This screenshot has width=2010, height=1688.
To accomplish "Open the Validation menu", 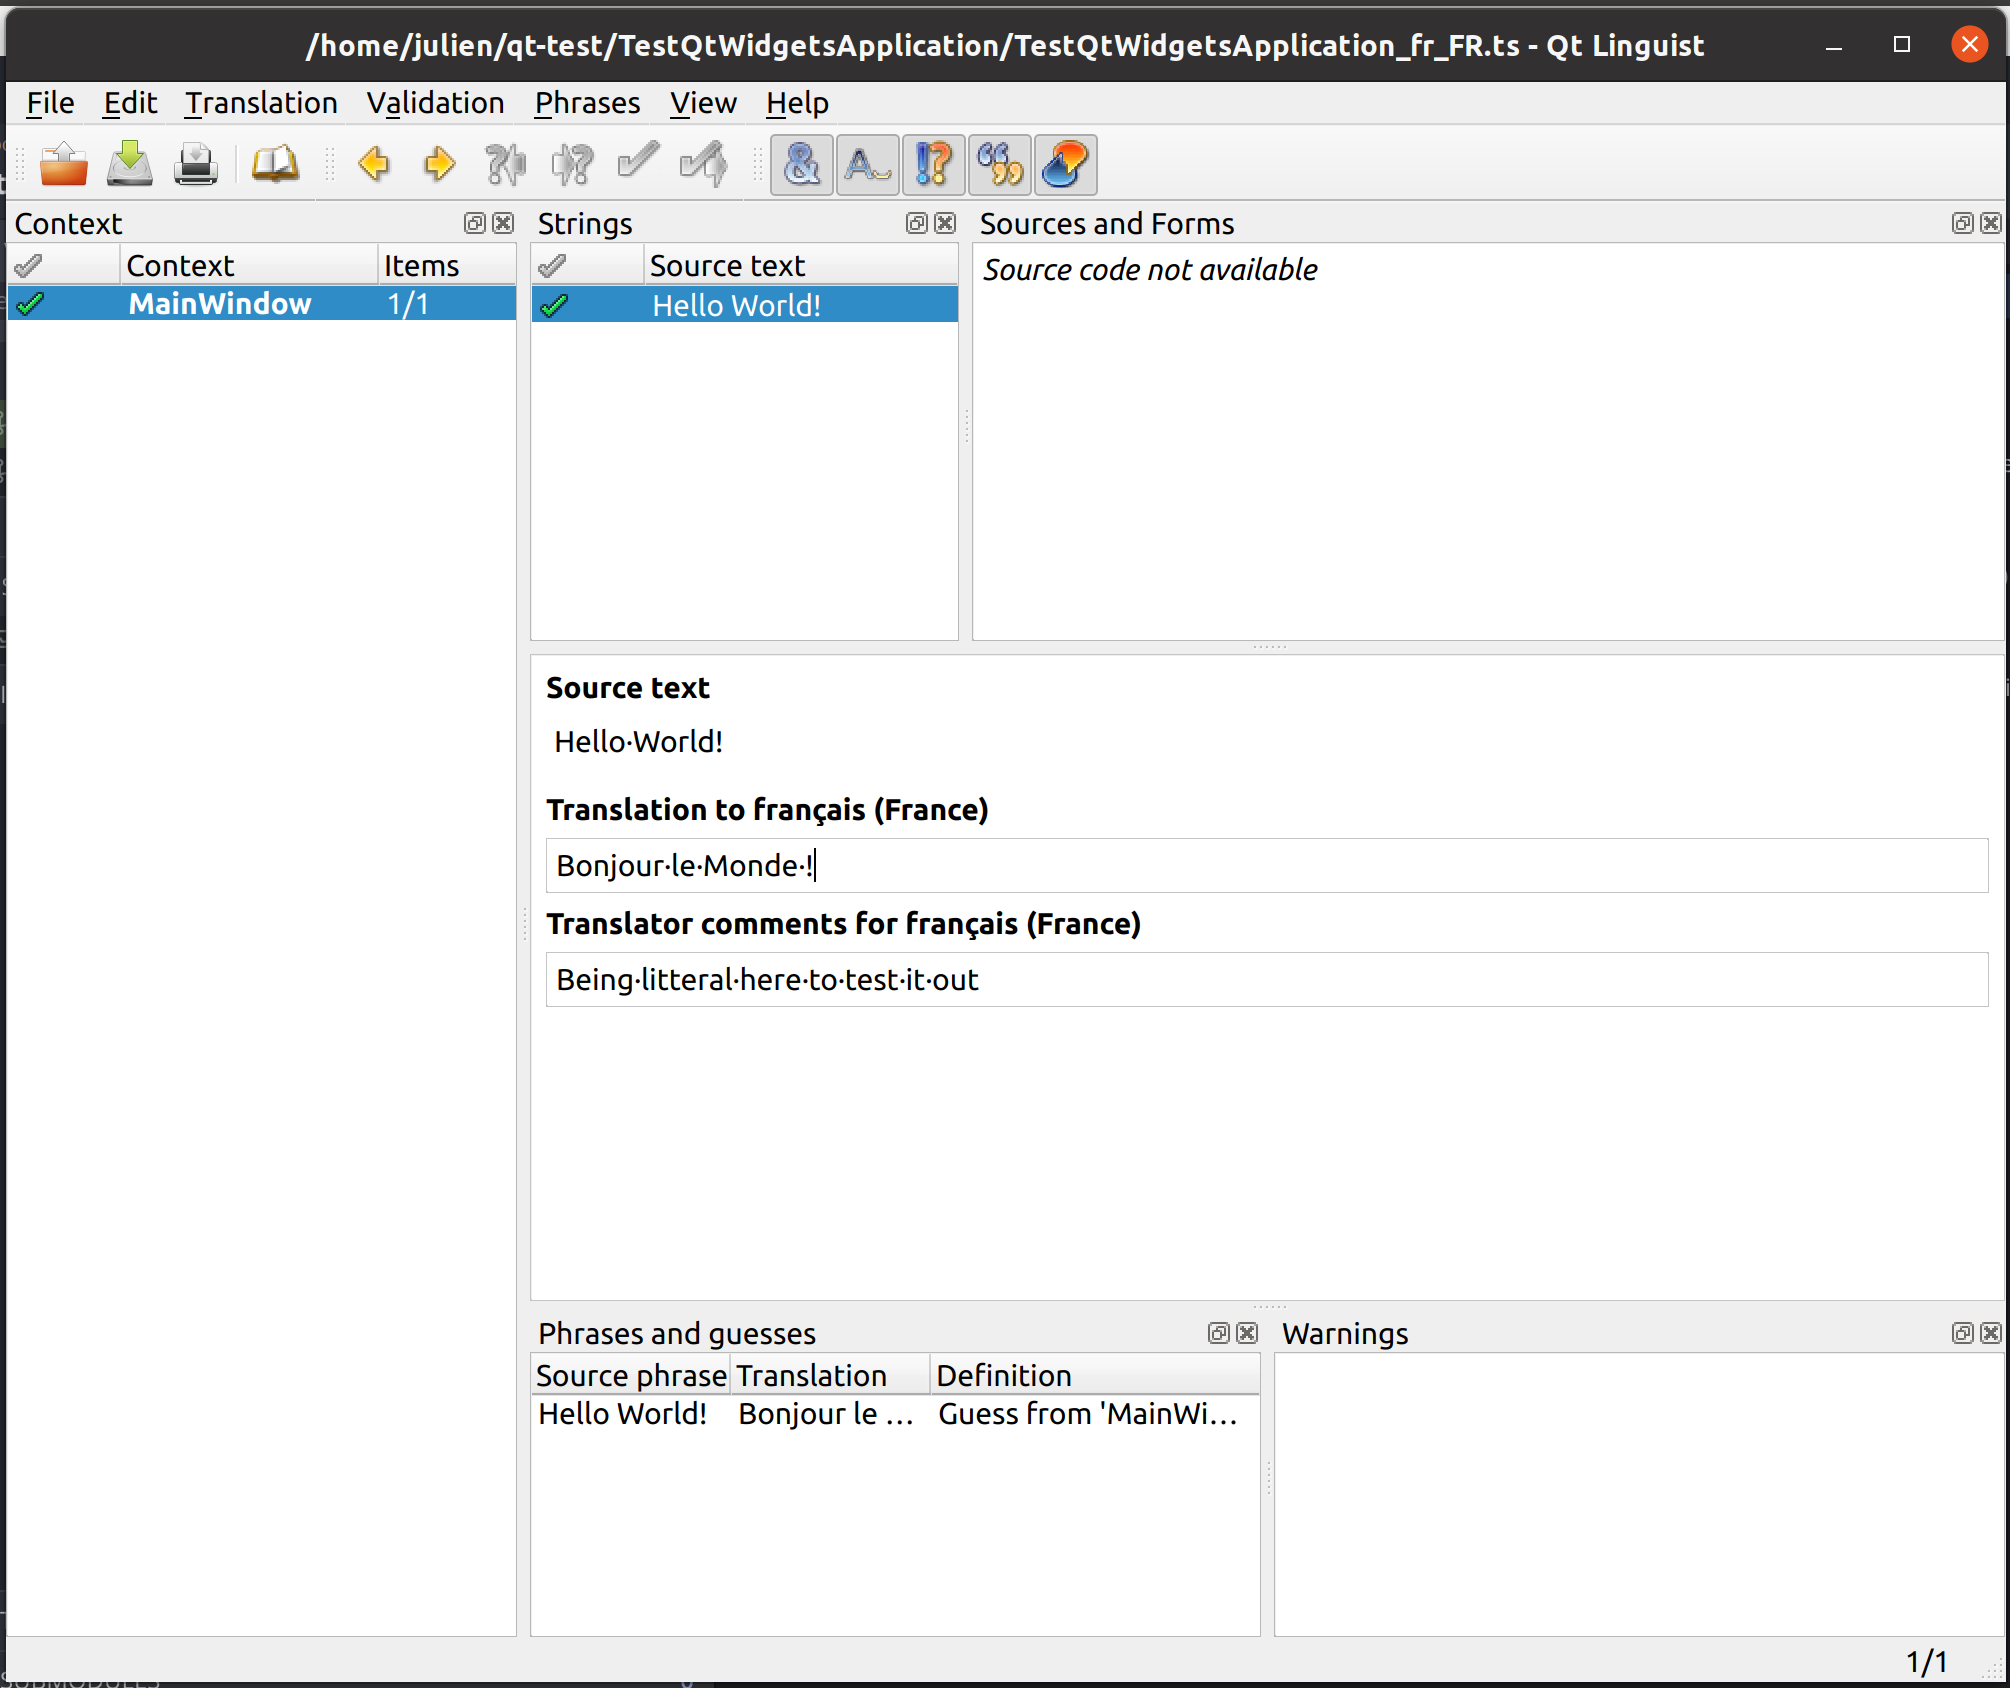I will point(434,102).
